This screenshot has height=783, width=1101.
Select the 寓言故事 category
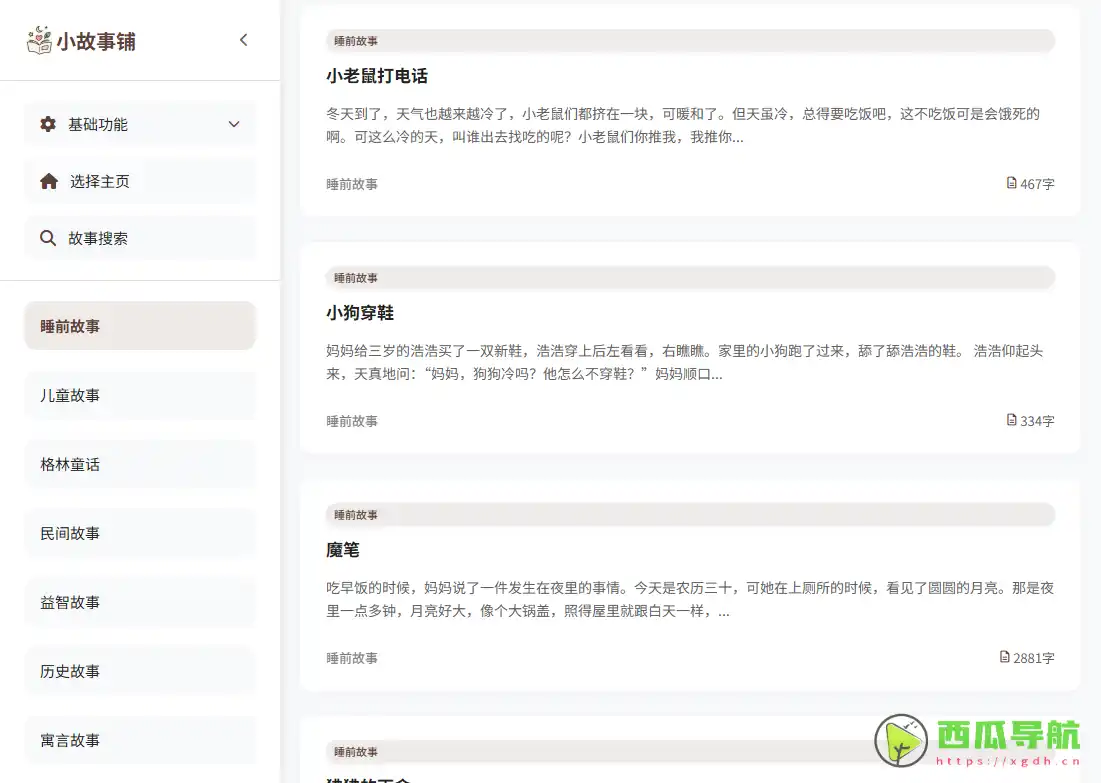click(139, 740)
